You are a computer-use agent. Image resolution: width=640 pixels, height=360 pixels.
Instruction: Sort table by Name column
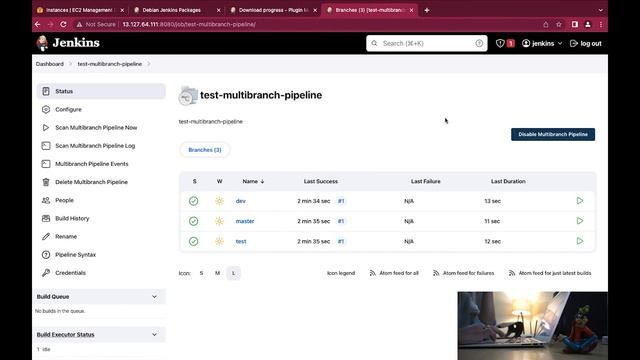pyautogui.click(x=253, y=181)
